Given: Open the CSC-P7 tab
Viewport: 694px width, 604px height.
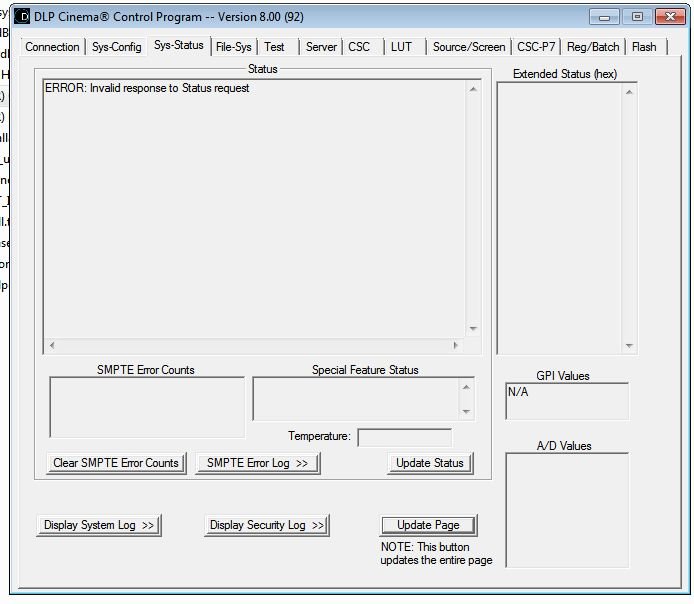Looking at the screenshot, I should tap(536, 47).
